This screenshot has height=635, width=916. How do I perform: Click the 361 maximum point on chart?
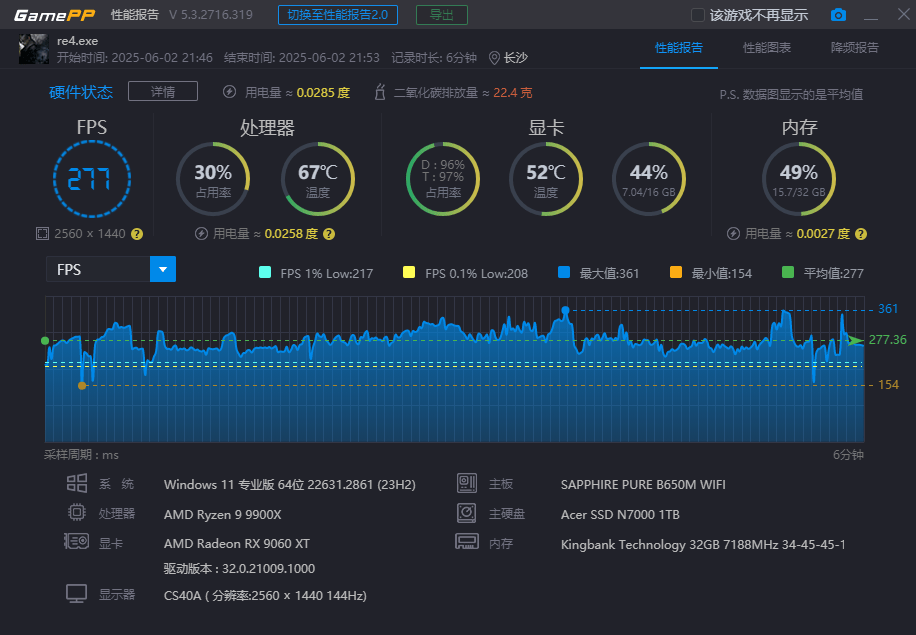pyautogui.click(x=565, y=310)
